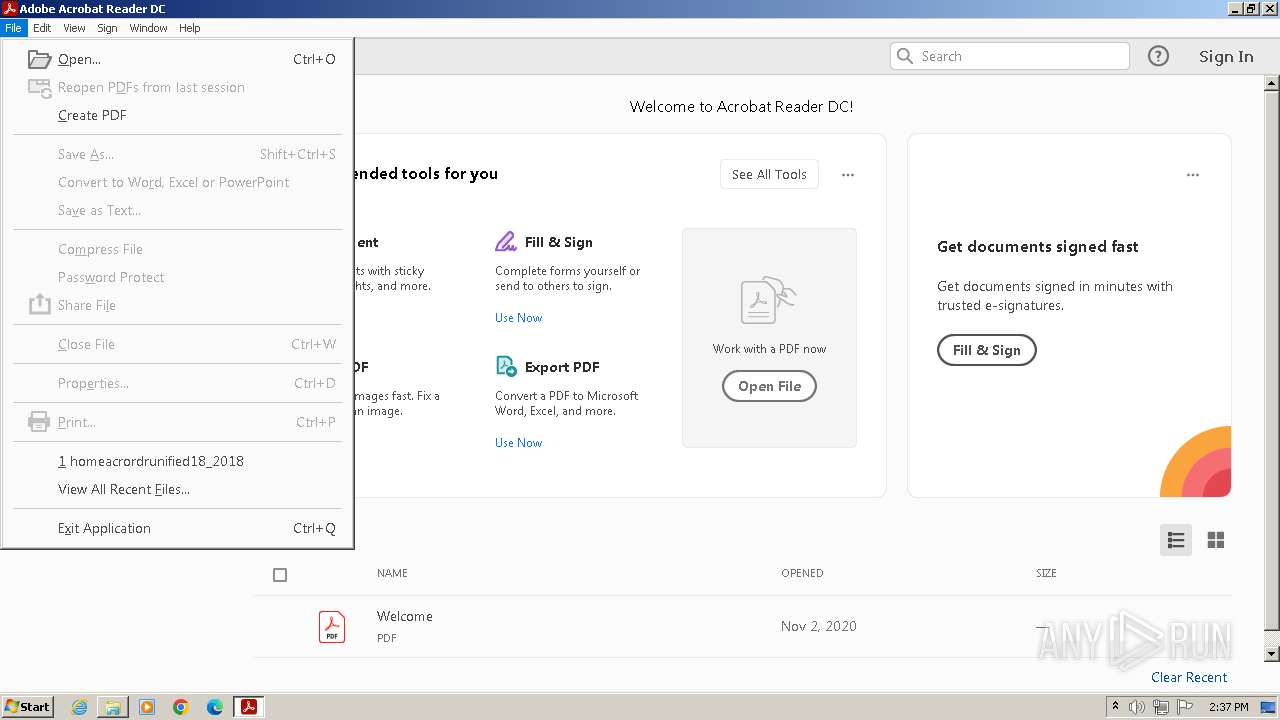Switch recent files to thumbnail grid view
Viewport: 1280px width, 720px height.
[1216, 540]
